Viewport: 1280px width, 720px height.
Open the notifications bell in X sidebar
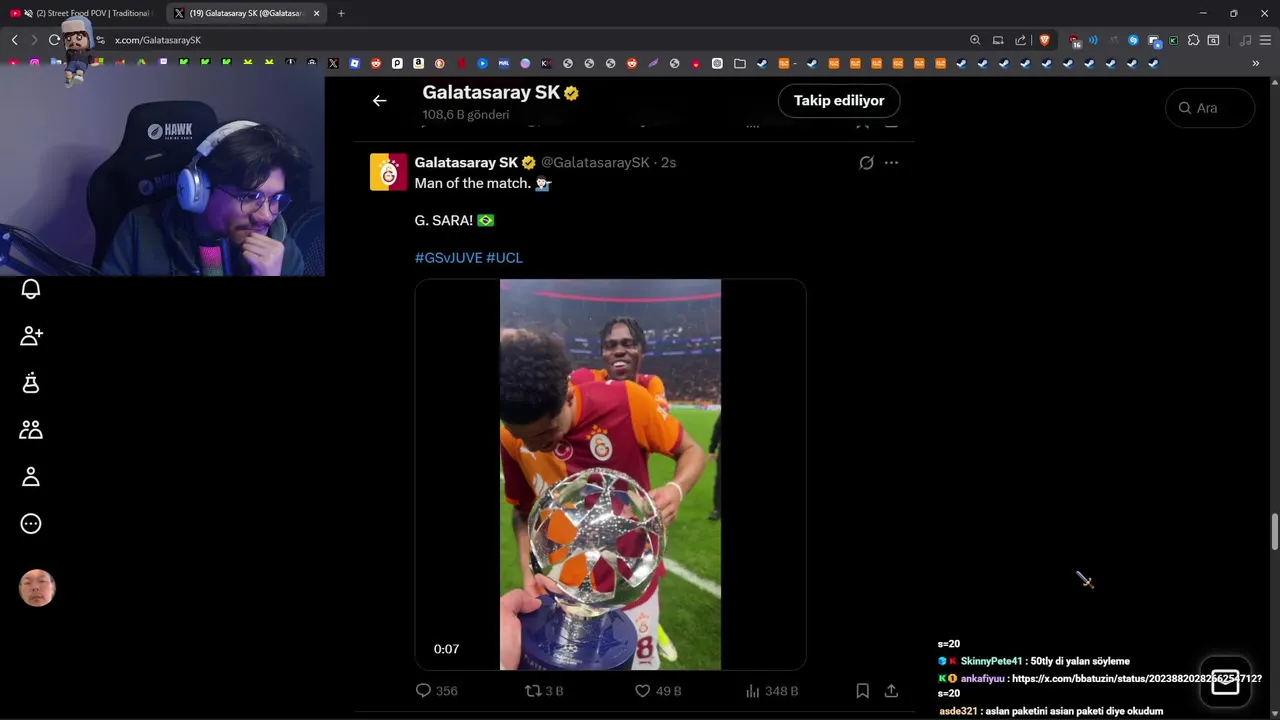(31, 289)
